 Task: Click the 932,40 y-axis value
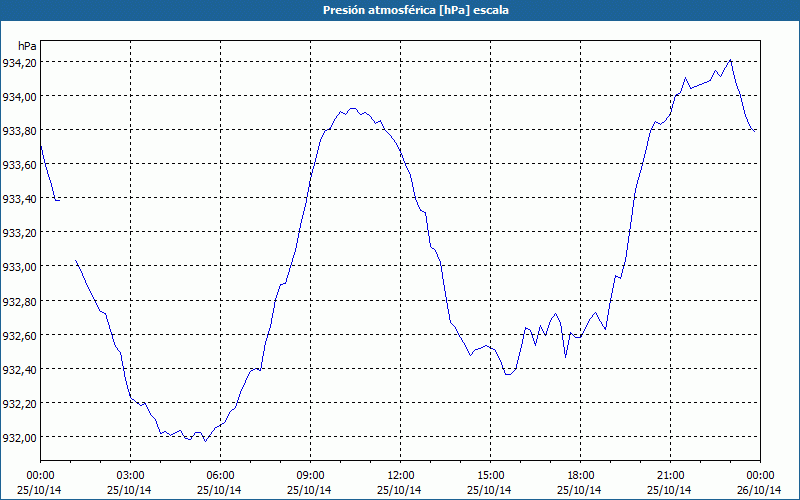18,370
